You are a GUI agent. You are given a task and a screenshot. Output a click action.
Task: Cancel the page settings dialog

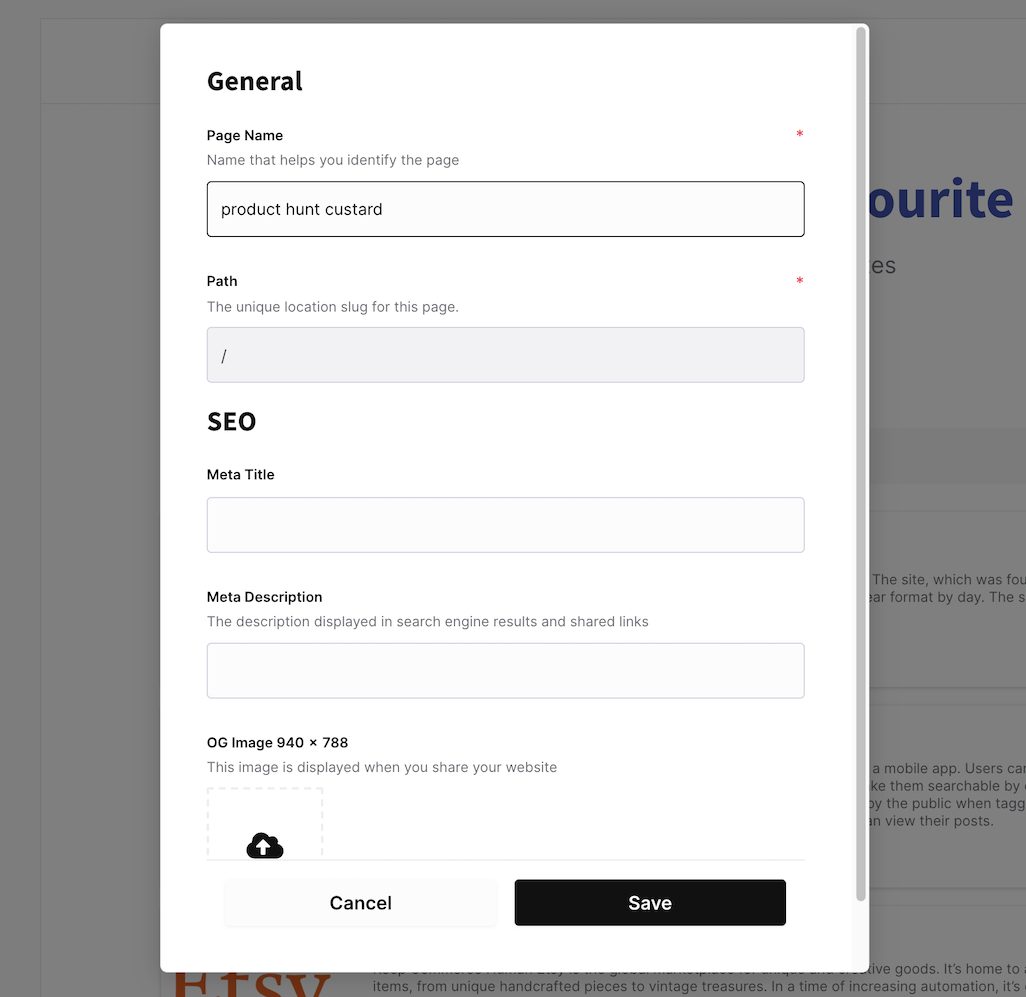(361, 903)
